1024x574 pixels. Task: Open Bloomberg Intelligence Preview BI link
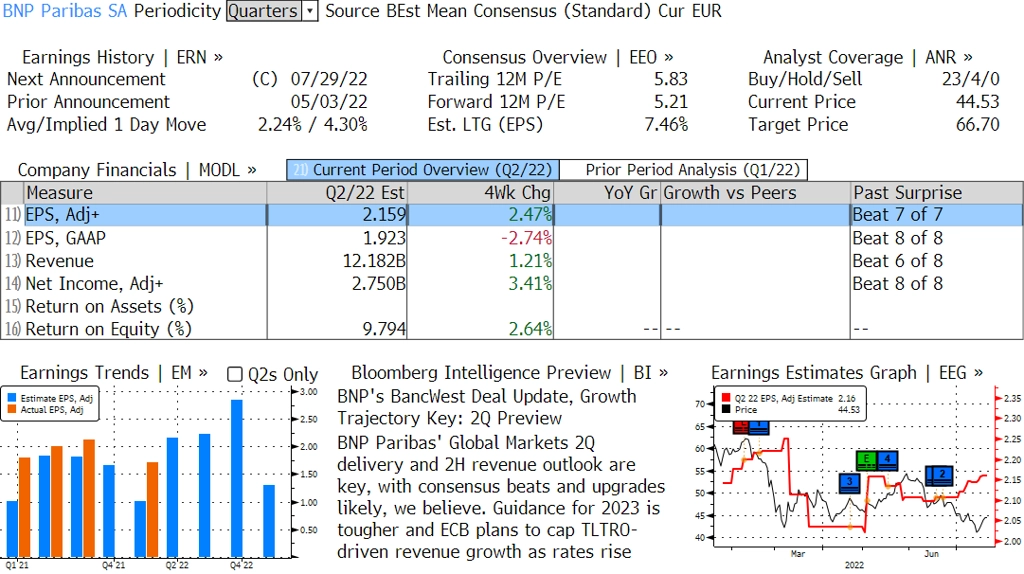[509, 373]
